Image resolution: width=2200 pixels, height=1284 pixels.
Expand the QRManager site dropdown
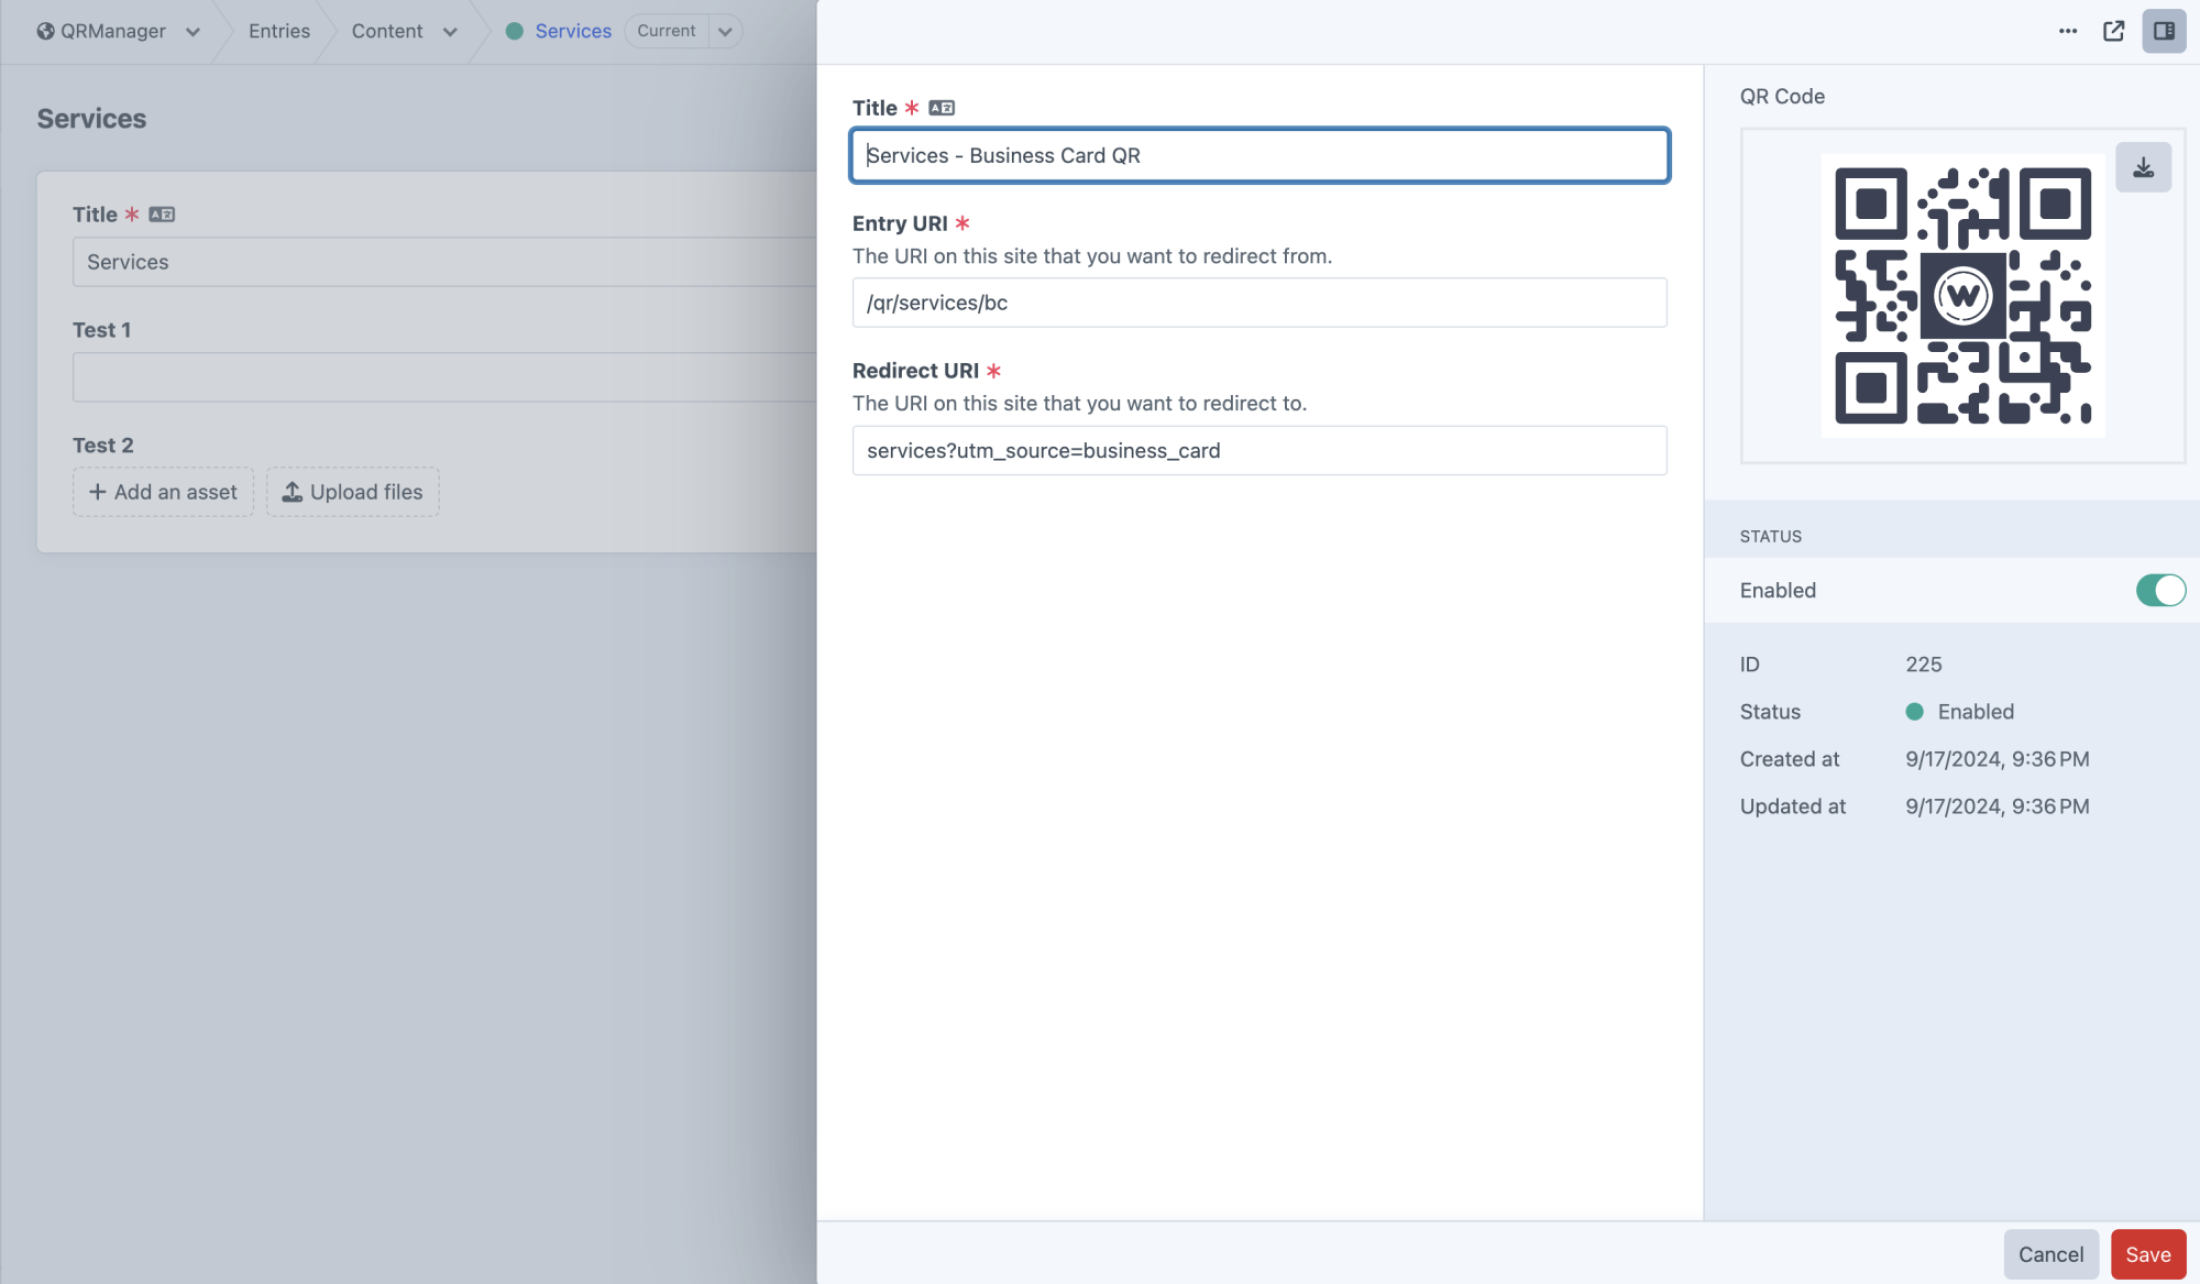tap(193, 32)
